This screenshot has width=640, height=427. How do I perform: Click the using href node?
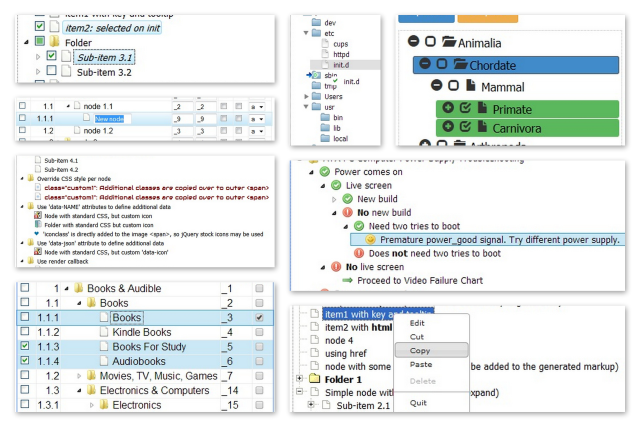click(x=345, y=353)
